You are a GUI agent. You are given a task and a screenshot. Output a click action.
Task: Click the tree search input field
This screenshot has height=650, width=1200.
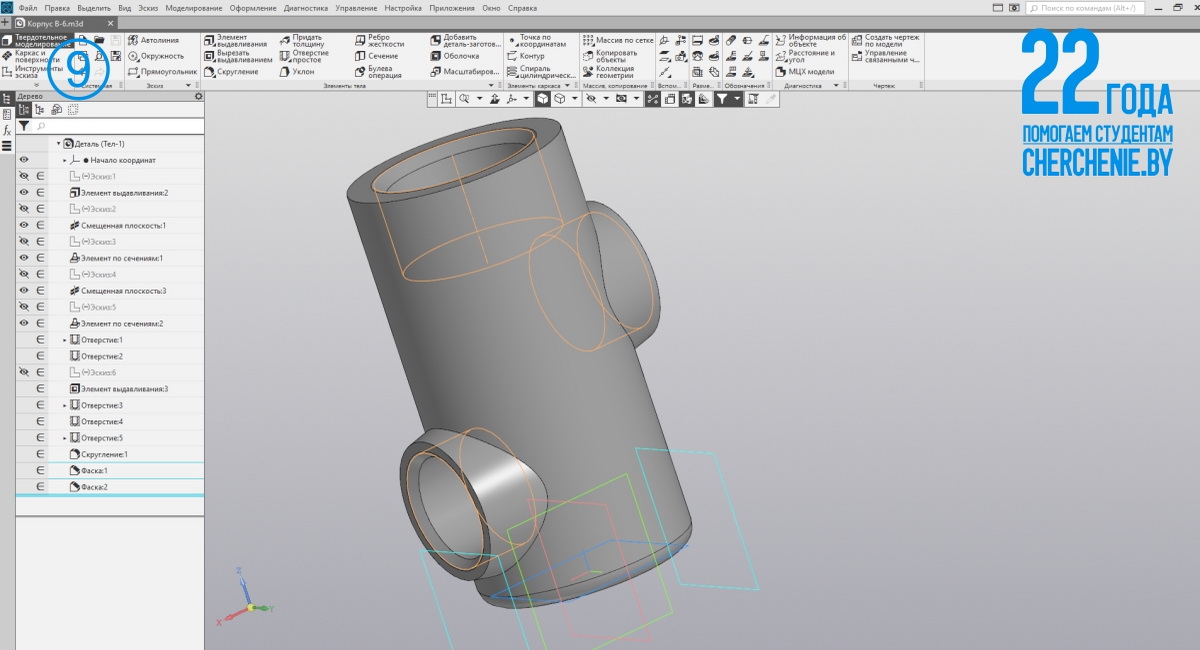pos(115,127)
